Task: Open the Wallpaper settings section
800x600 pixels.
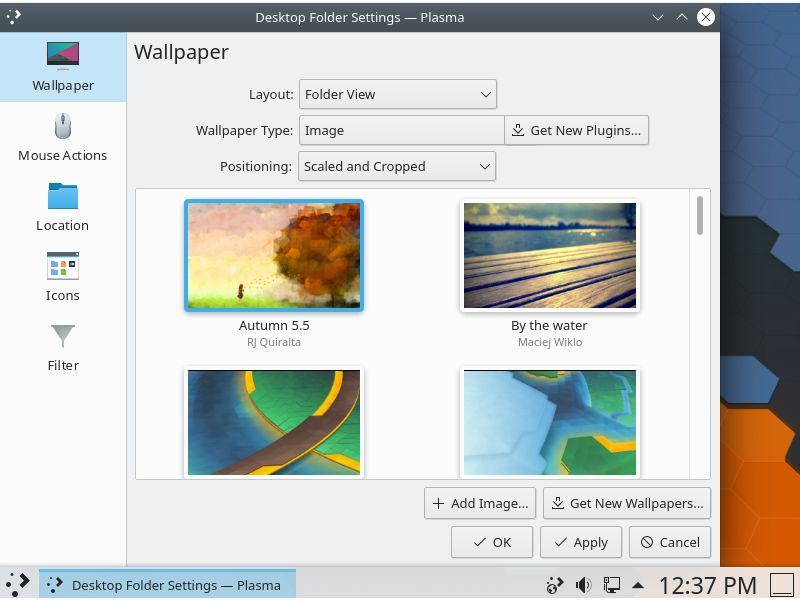Action: [x=62, y=66]
